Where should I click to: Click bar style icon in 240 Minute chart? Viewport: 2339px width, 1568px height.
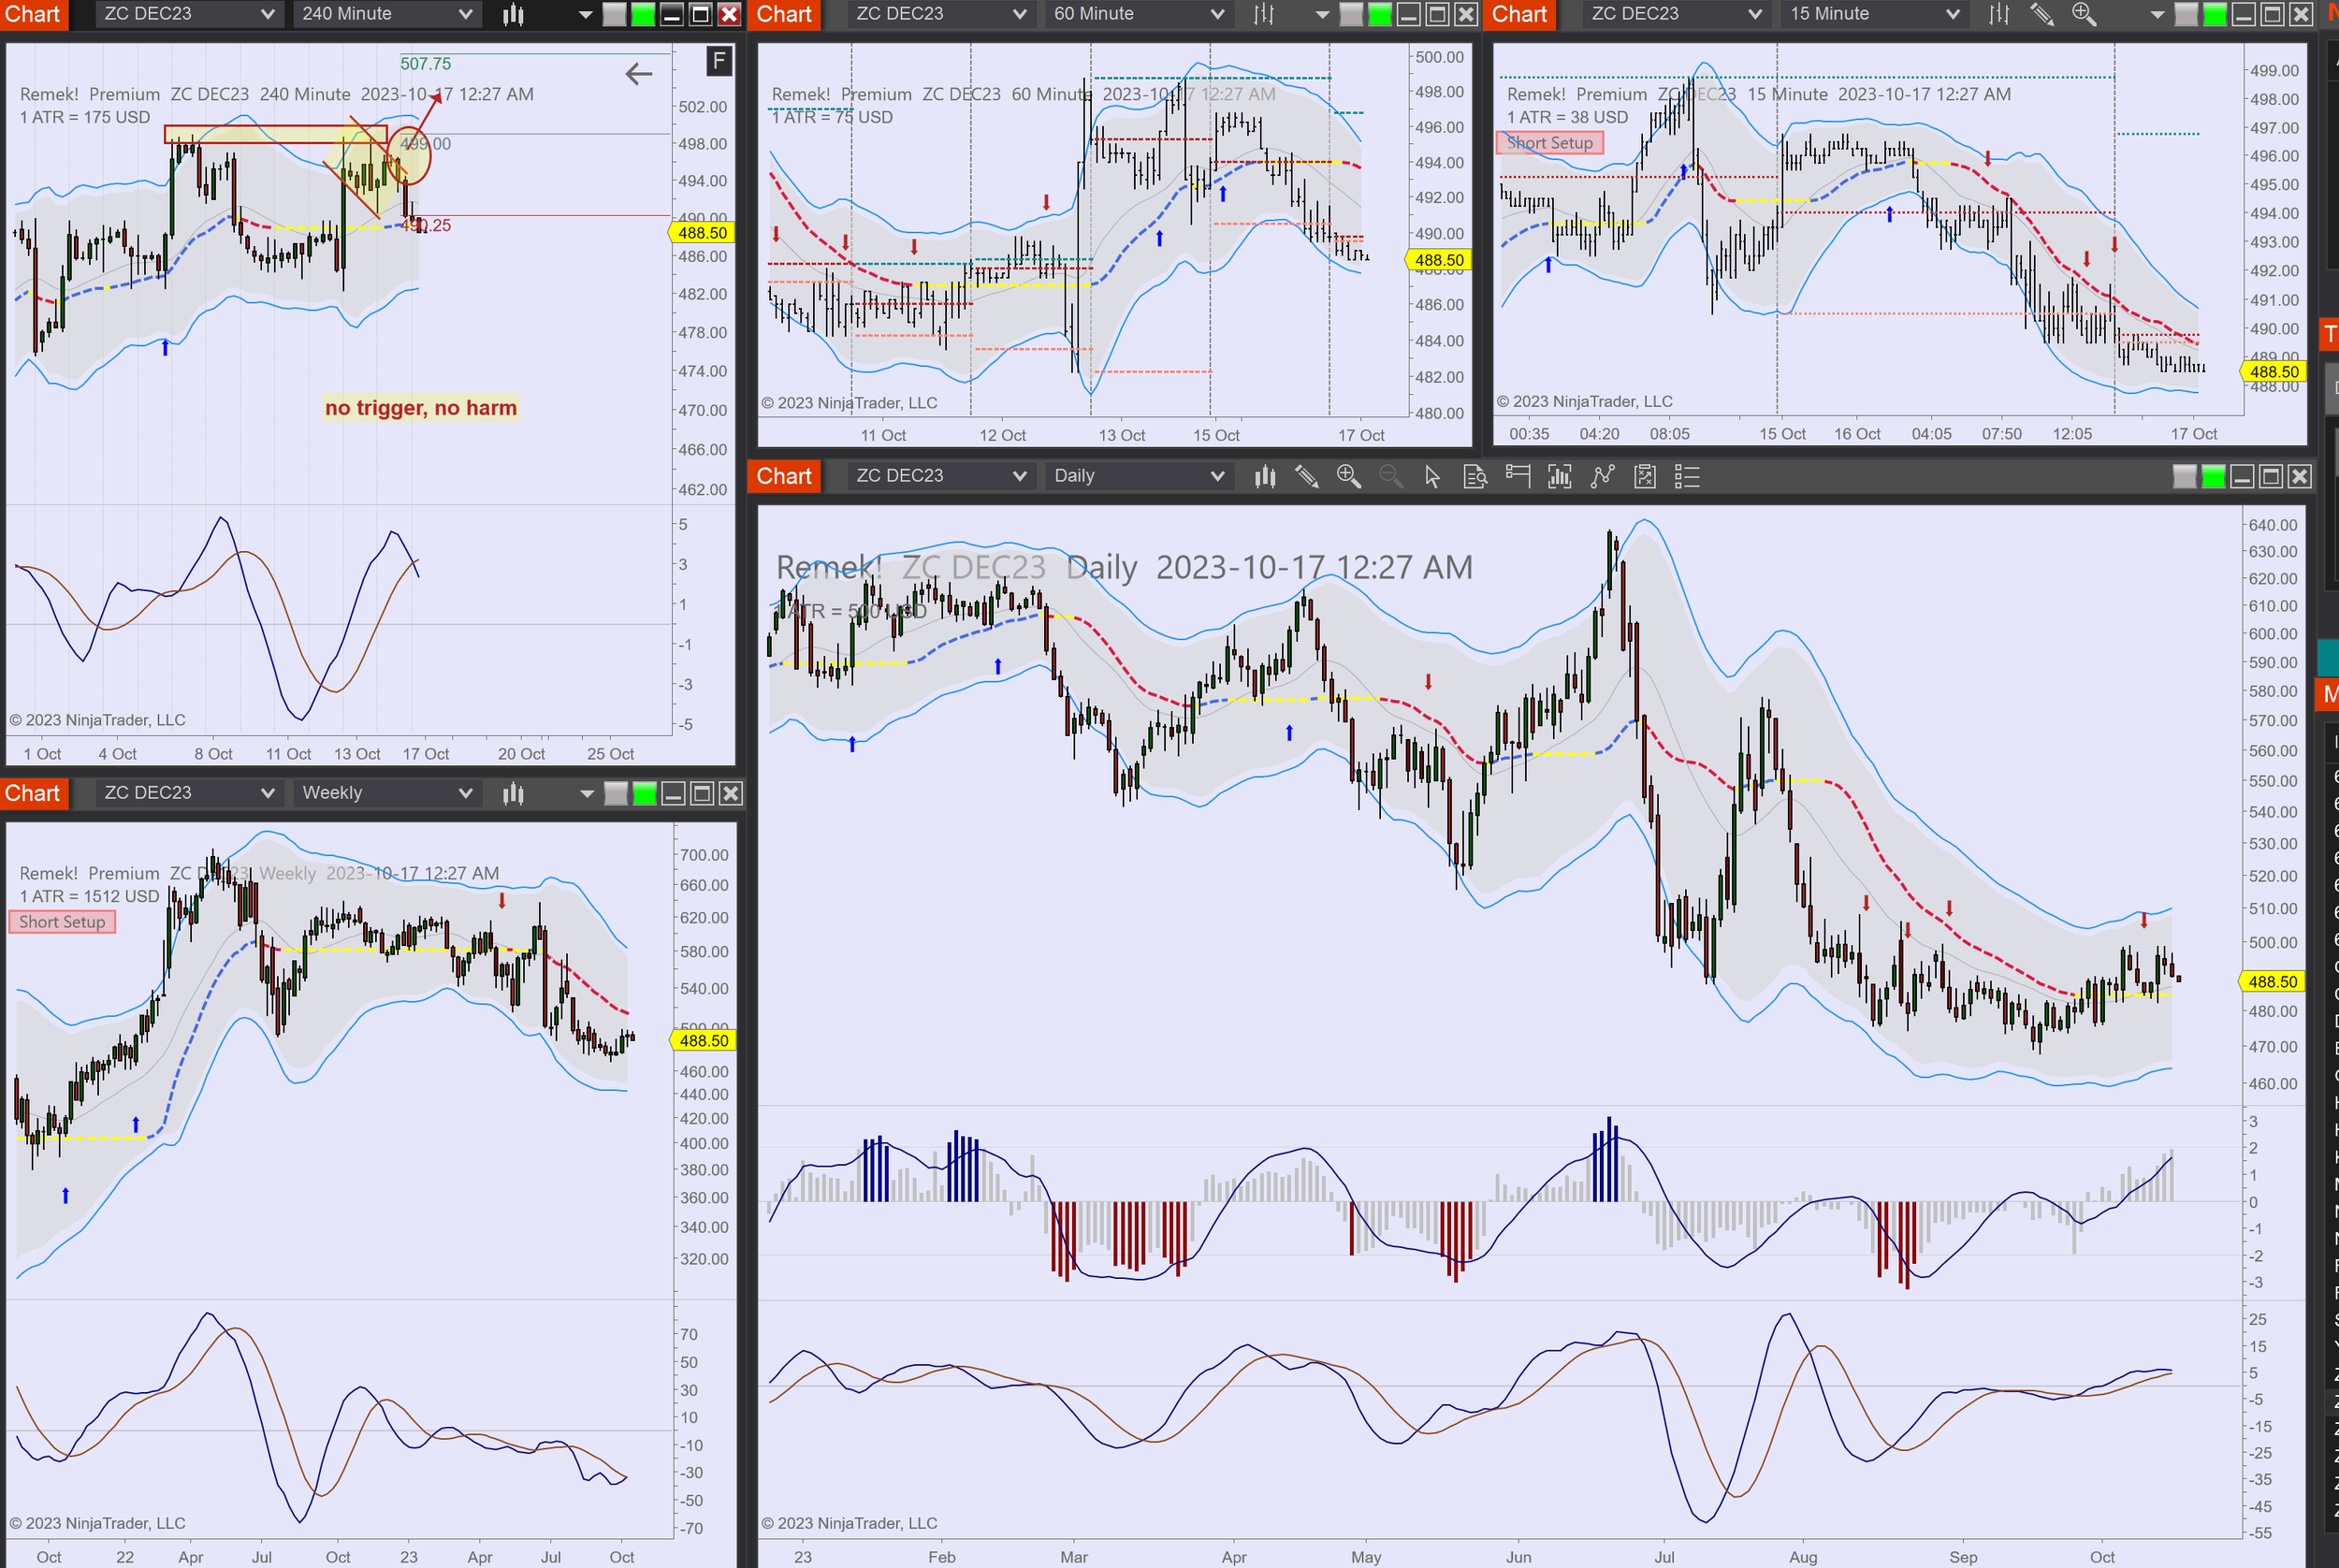(x=513, y=14)
